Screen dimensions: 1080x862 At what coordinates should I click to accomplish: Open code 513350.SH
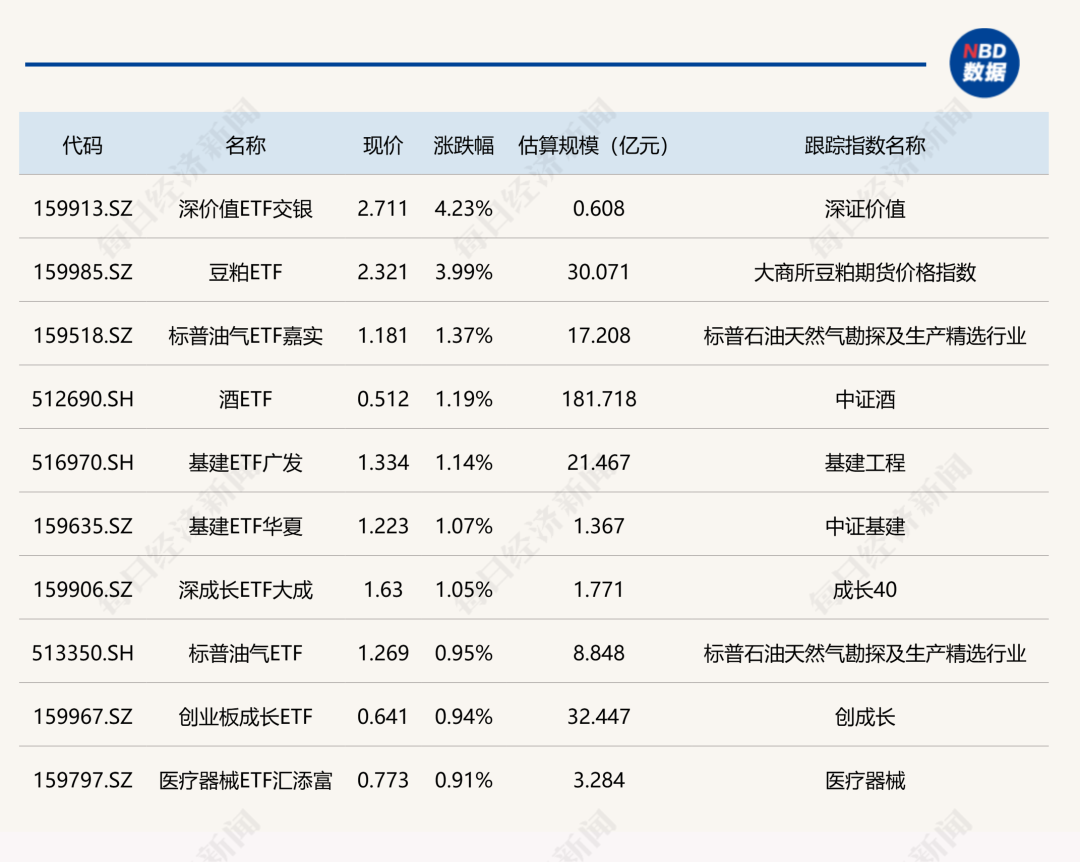[x=82, y=653]
